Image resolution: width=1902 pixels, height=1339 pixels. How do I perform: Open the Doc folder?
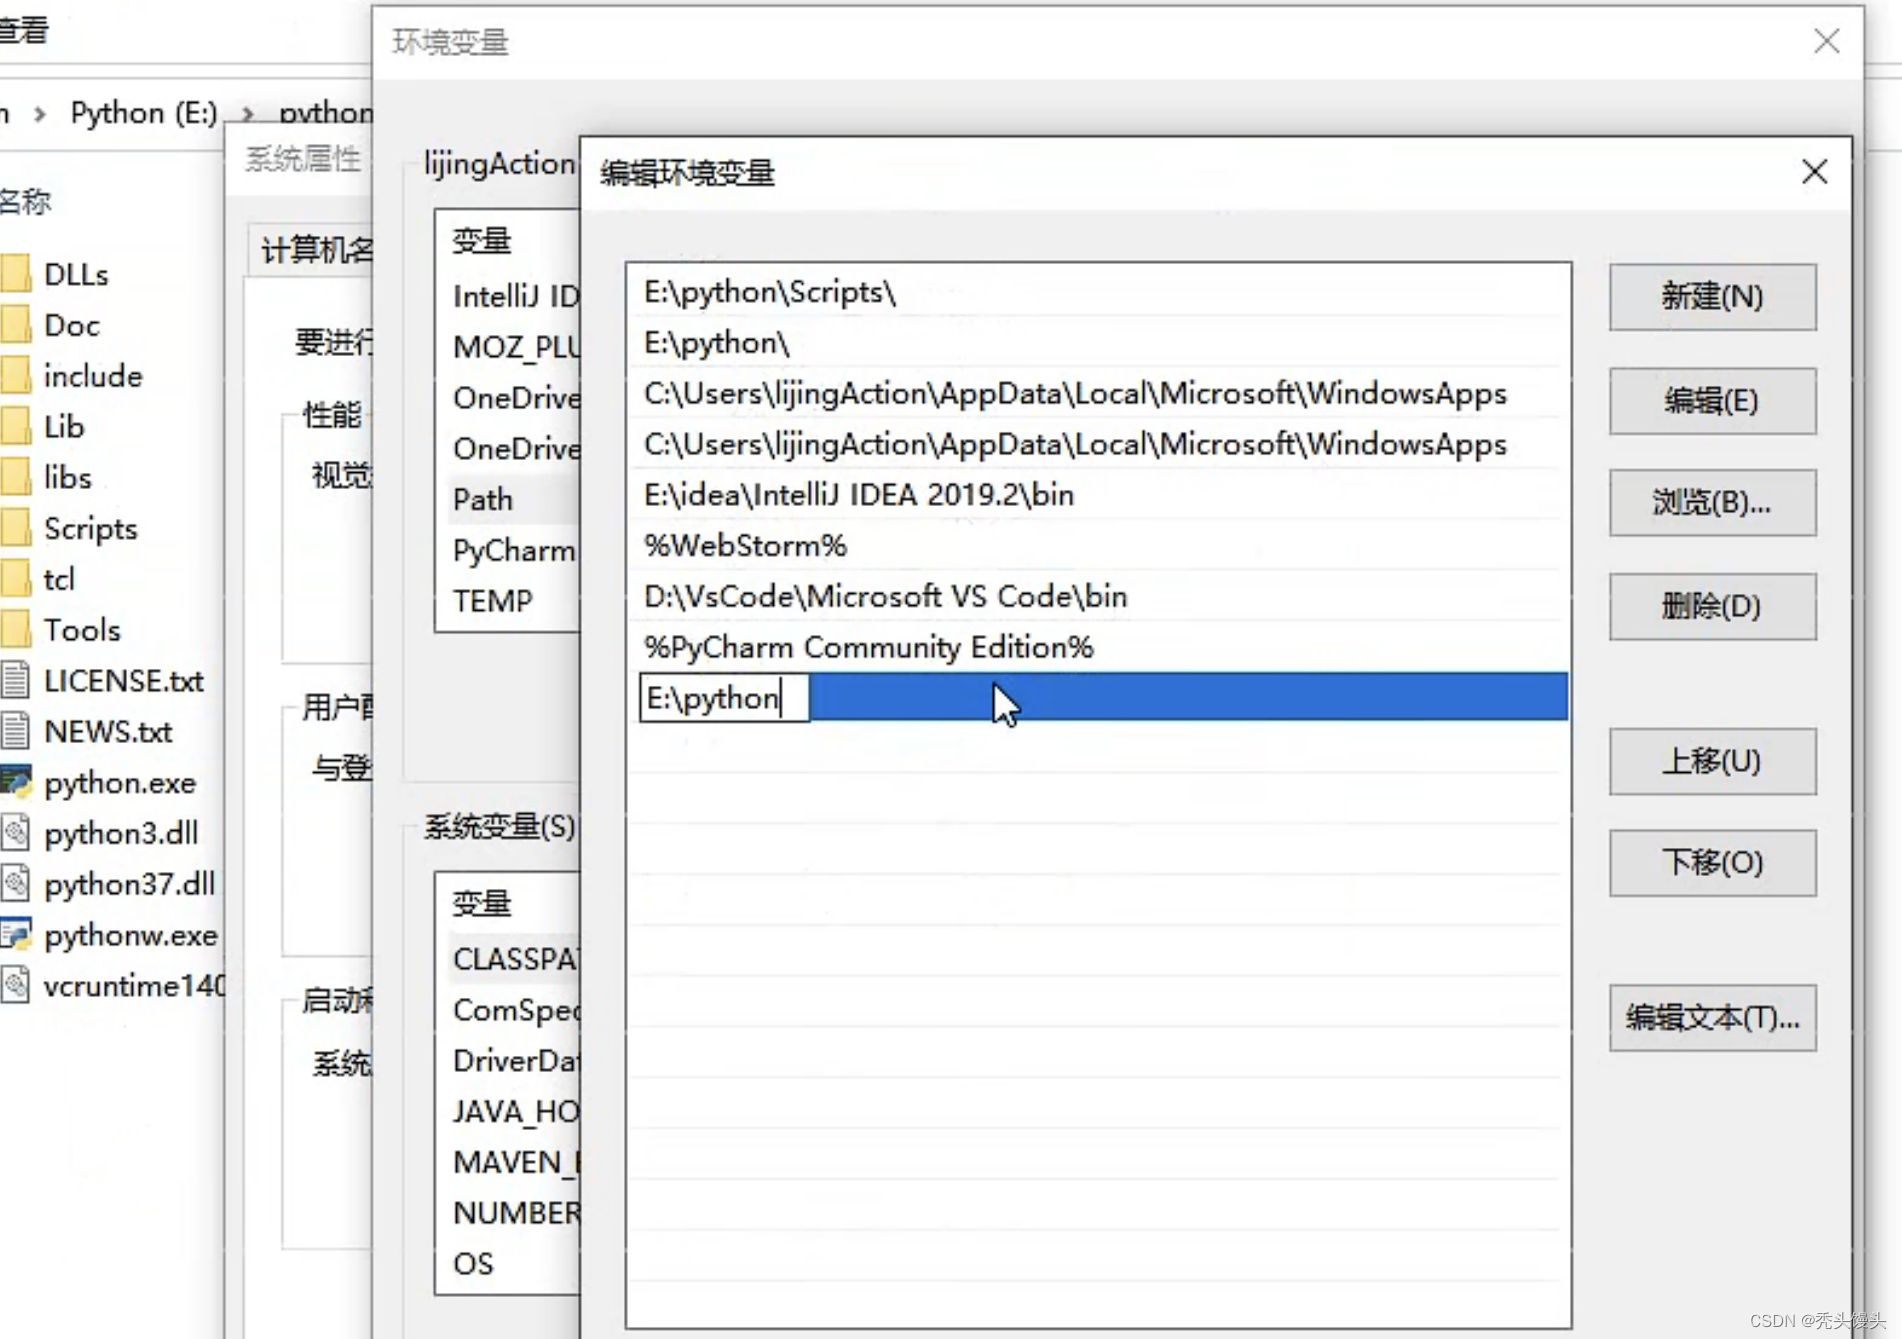tap(72, 325)
